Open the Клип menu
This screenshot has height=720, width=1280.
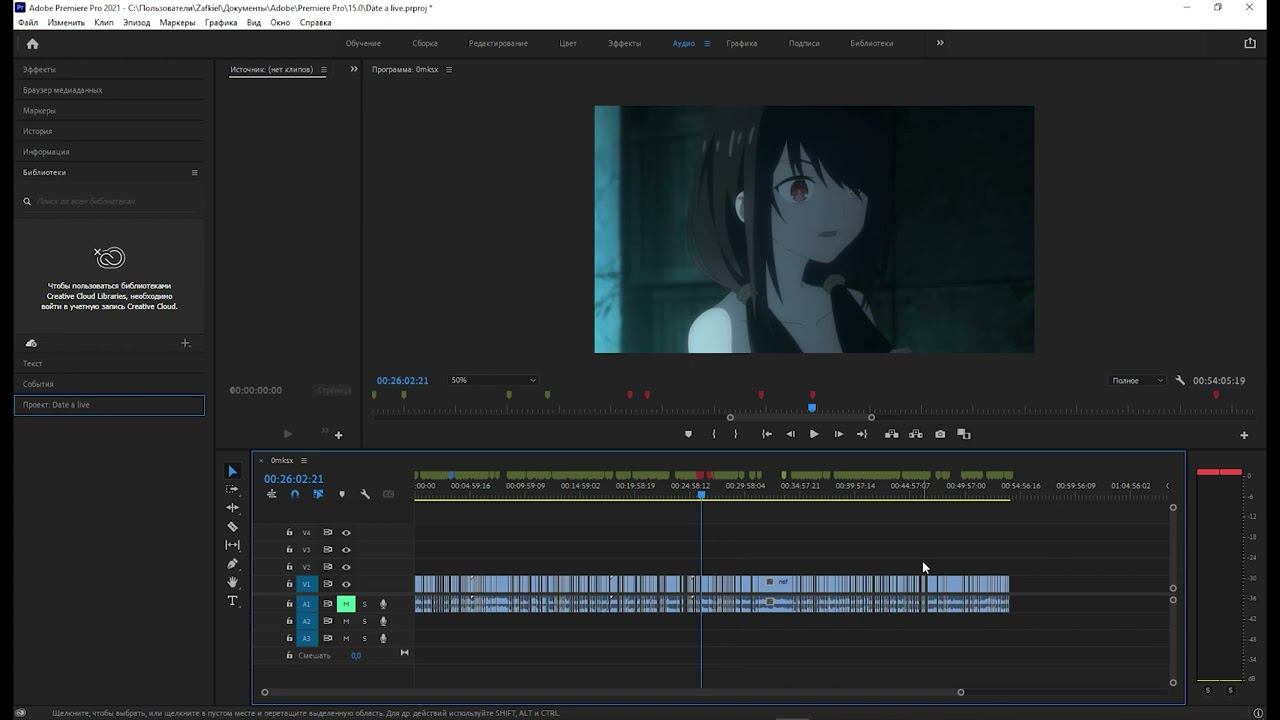[x=104, y=22]
